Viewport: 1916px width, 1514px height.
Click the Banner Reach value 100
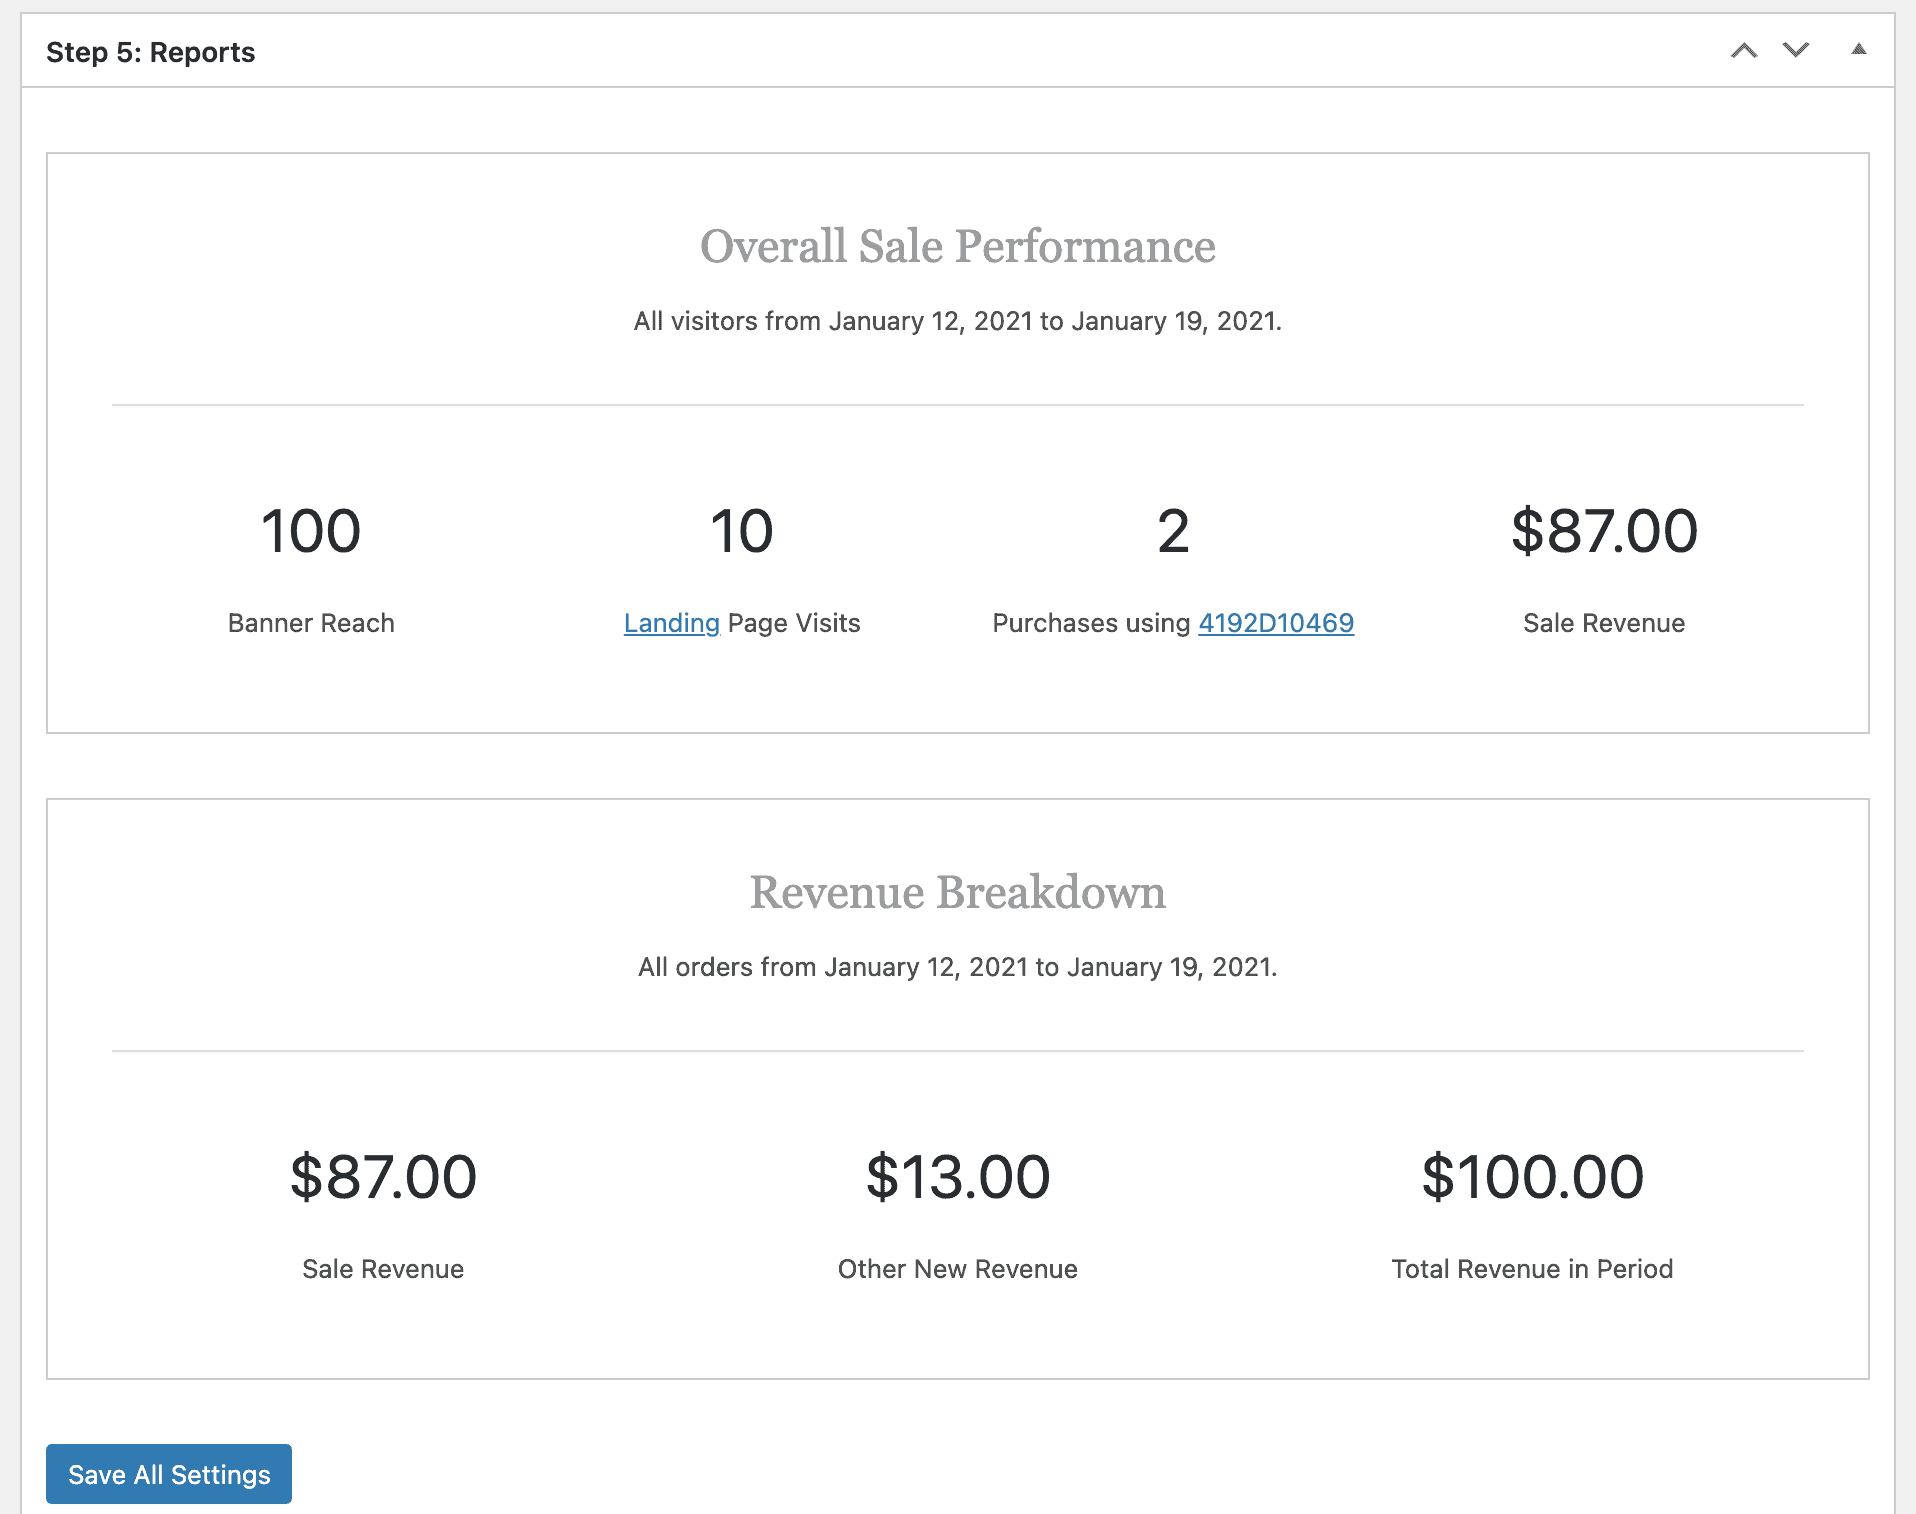(311, 531)
